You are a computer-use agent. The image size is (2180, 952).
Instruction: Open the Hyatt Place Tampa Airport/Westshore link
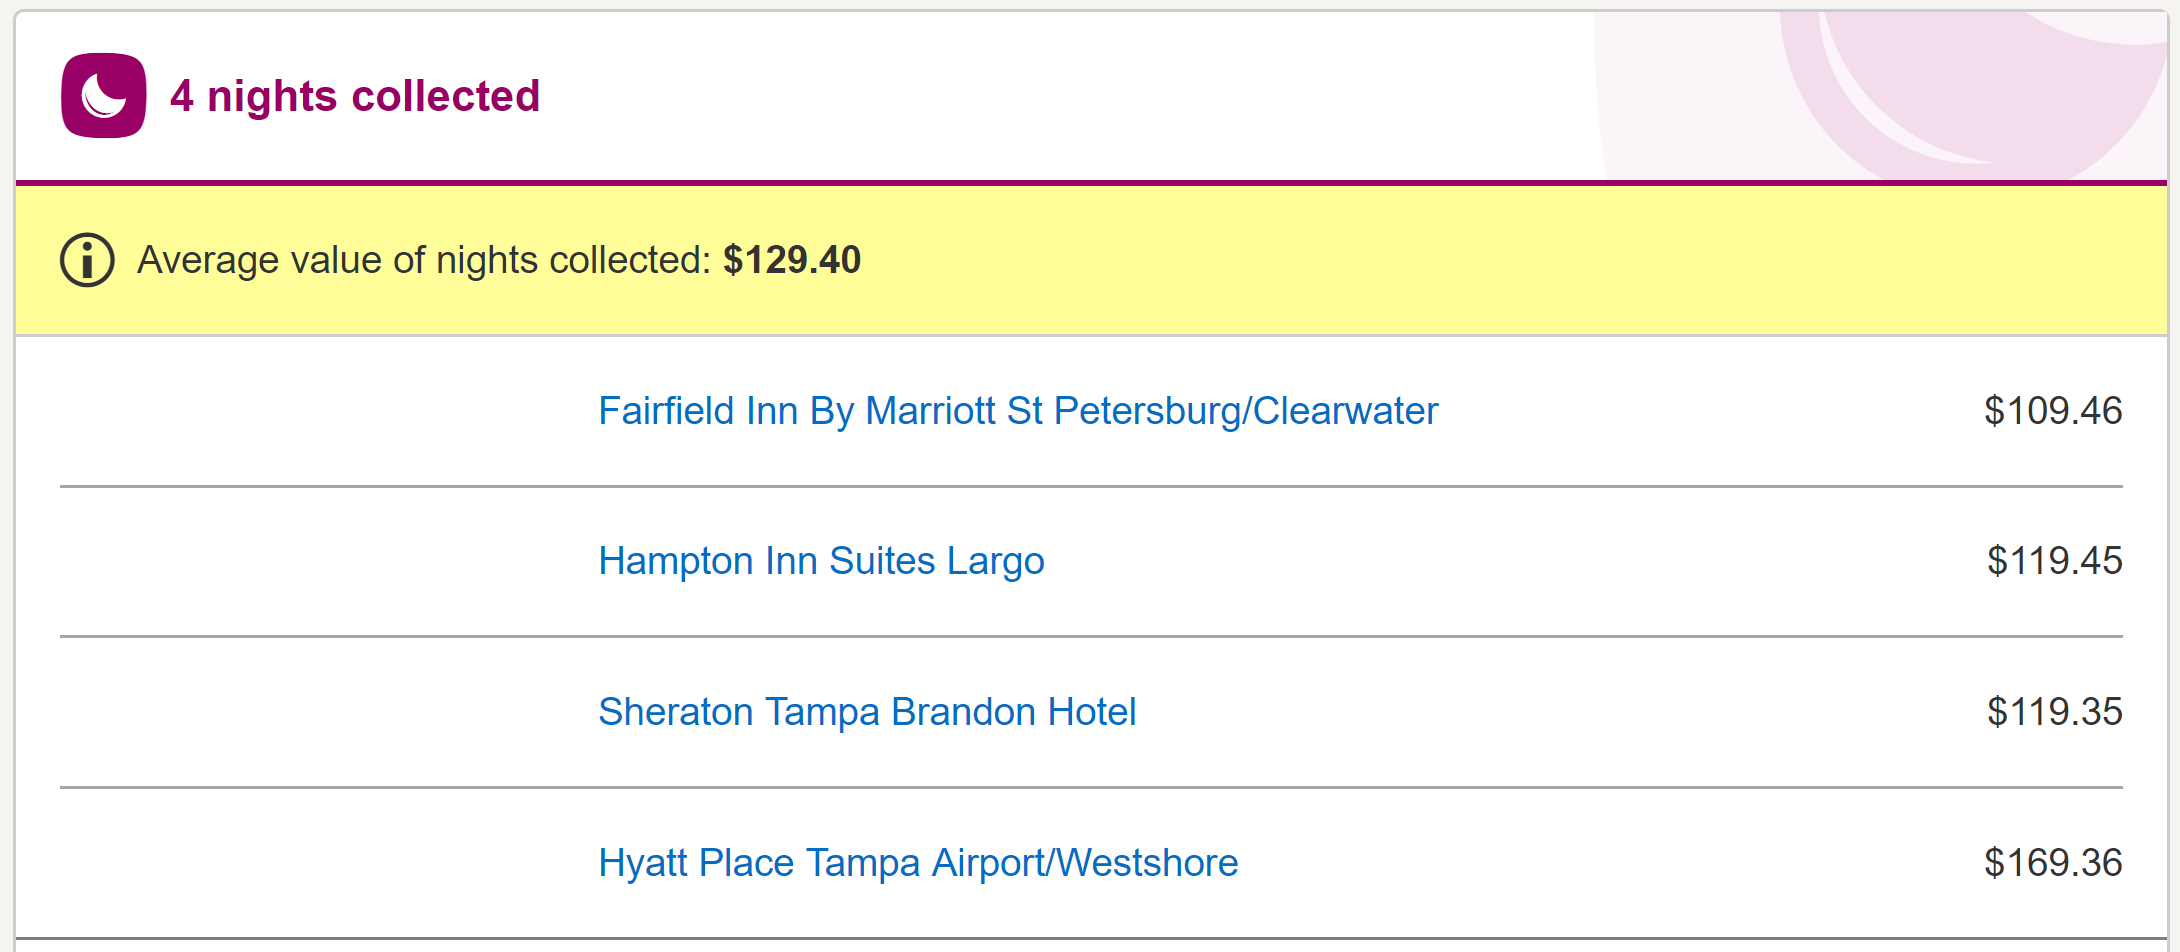[x=918, y=863]
